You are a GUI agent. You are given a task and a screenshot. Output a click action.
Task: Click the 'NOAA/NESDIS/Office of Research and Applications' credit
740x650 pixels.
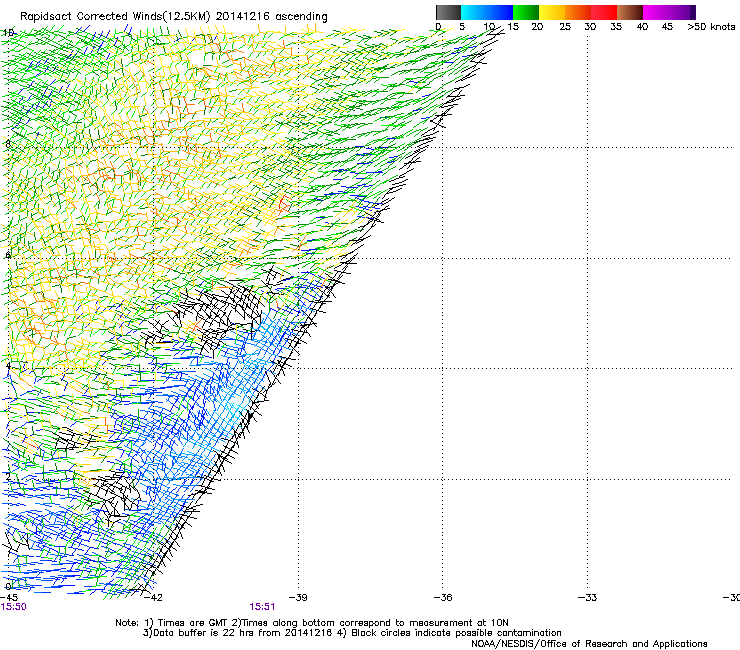(x=589, y=644)
